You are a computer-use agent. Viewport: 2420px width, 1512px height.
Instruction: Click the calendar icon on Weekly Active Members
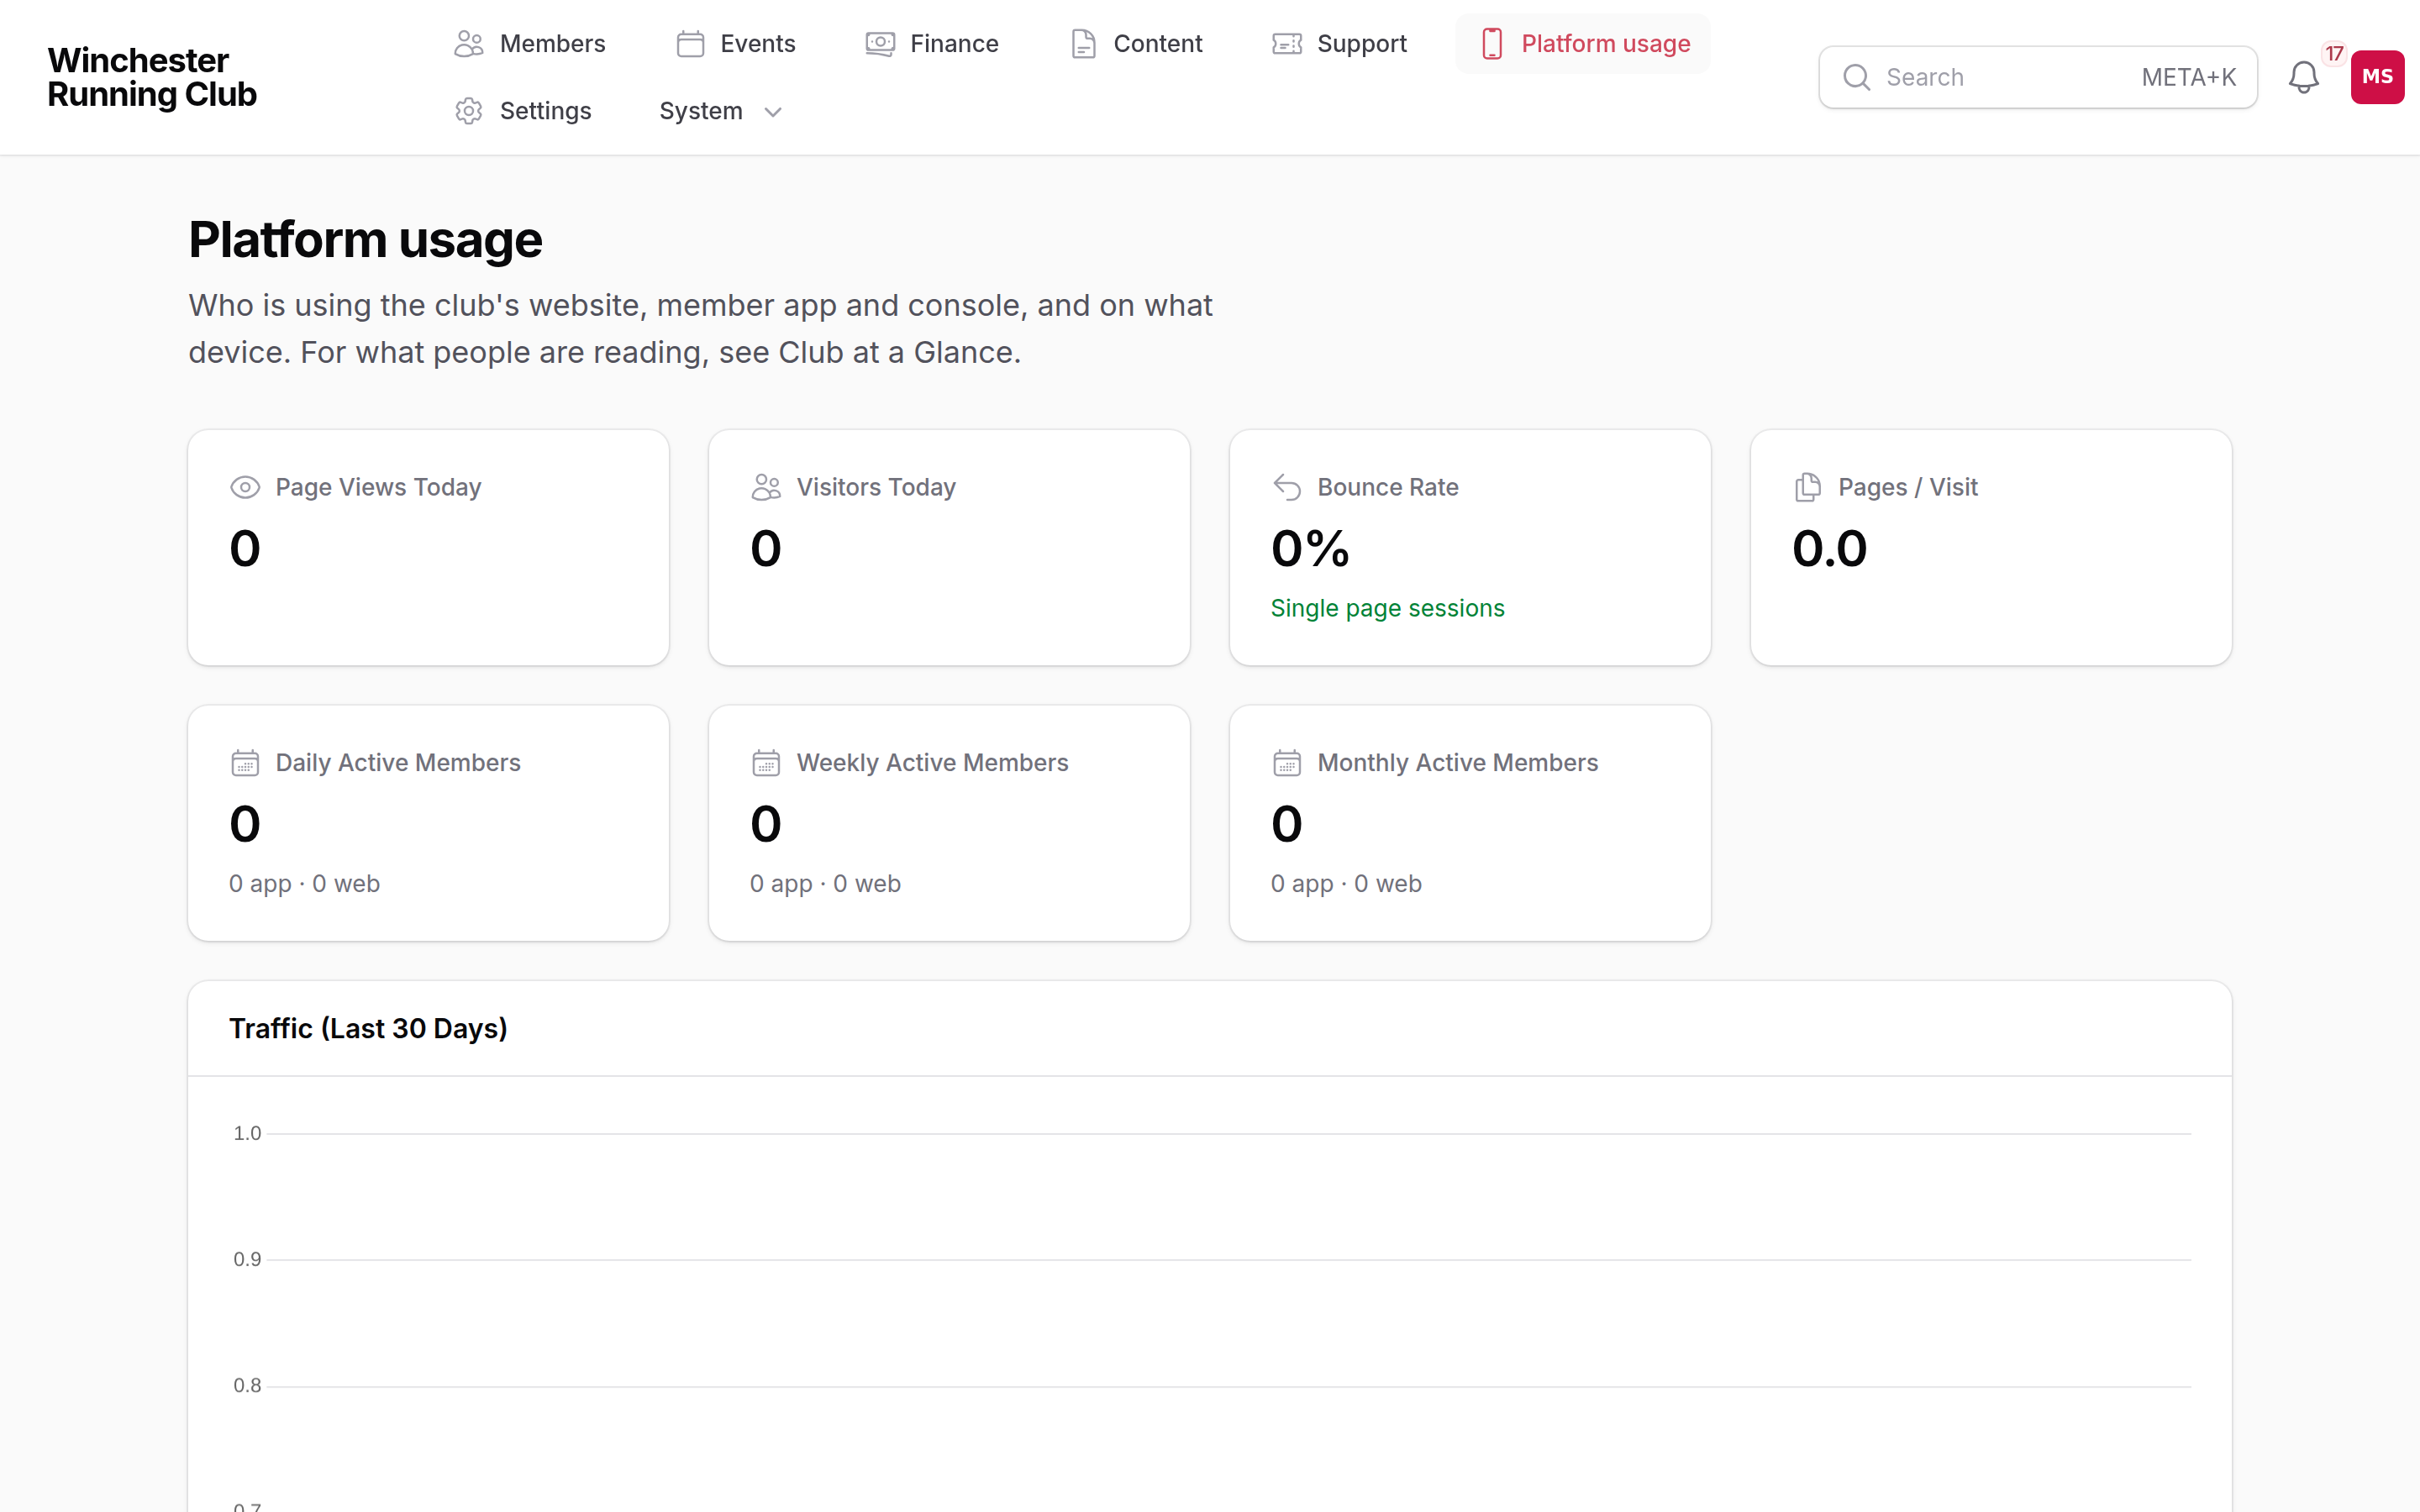[x=766, y=763]
